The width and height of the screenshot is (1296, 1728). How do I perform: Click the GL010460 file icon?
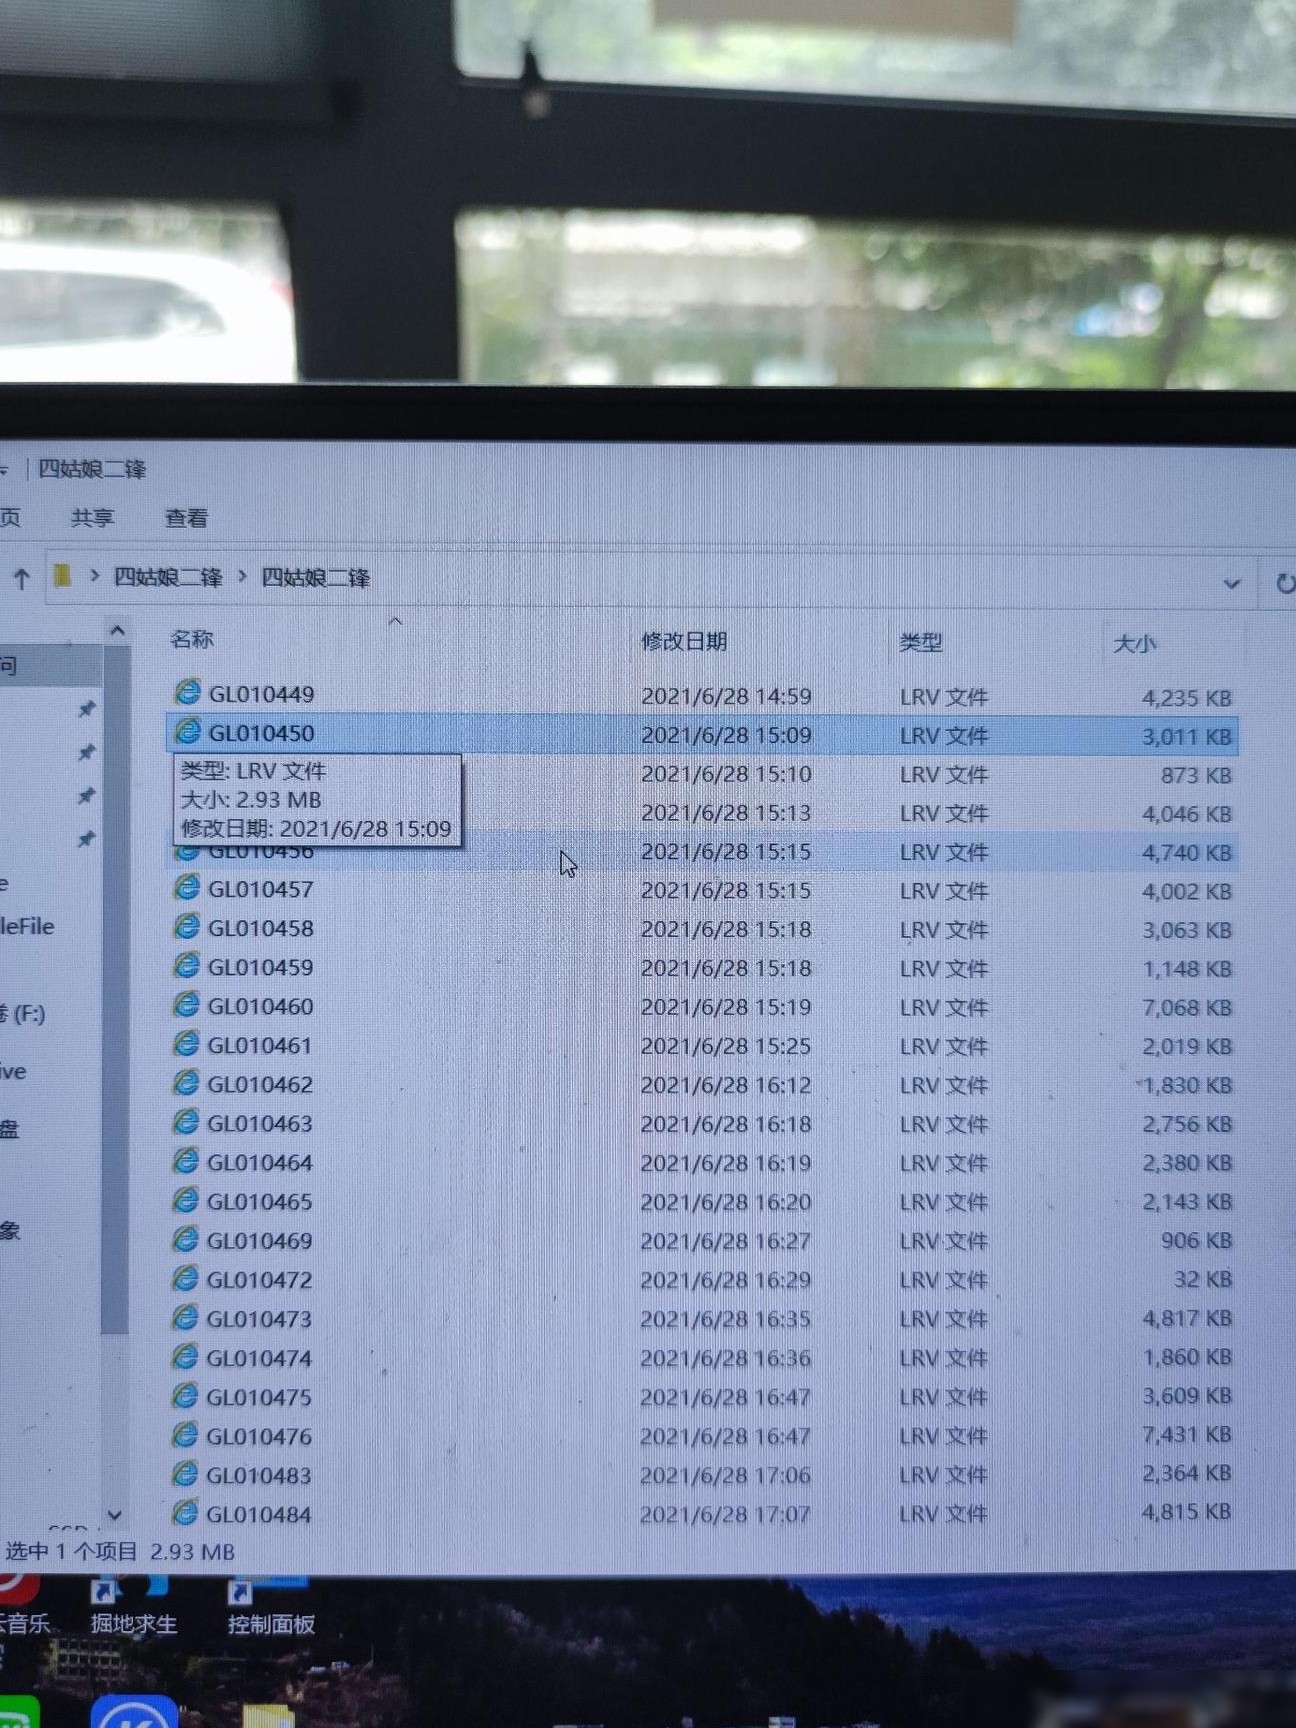pyautogui.click(x=187, y=1004)
